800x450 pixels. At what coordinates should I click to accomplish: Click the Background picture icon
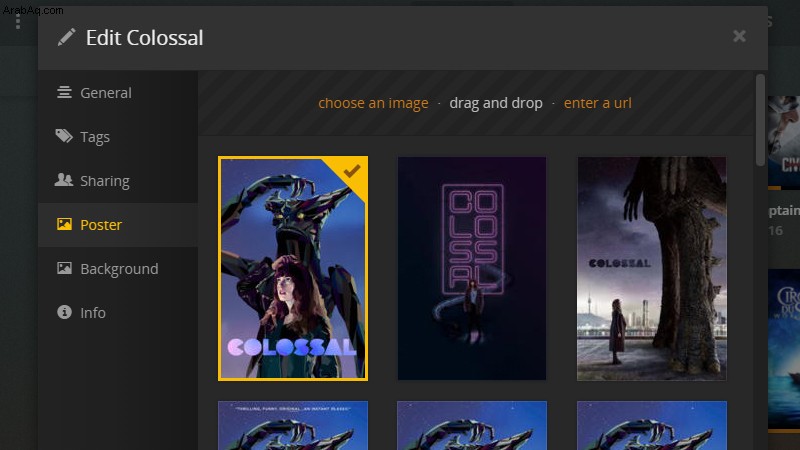point(64,268)
